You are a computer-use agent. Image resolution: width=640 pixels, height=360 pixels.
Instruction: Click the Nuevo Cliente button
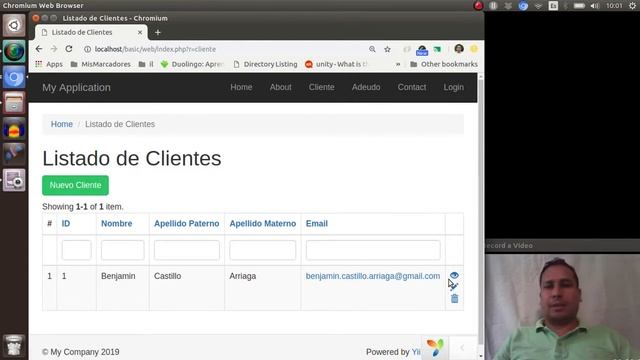76,185
